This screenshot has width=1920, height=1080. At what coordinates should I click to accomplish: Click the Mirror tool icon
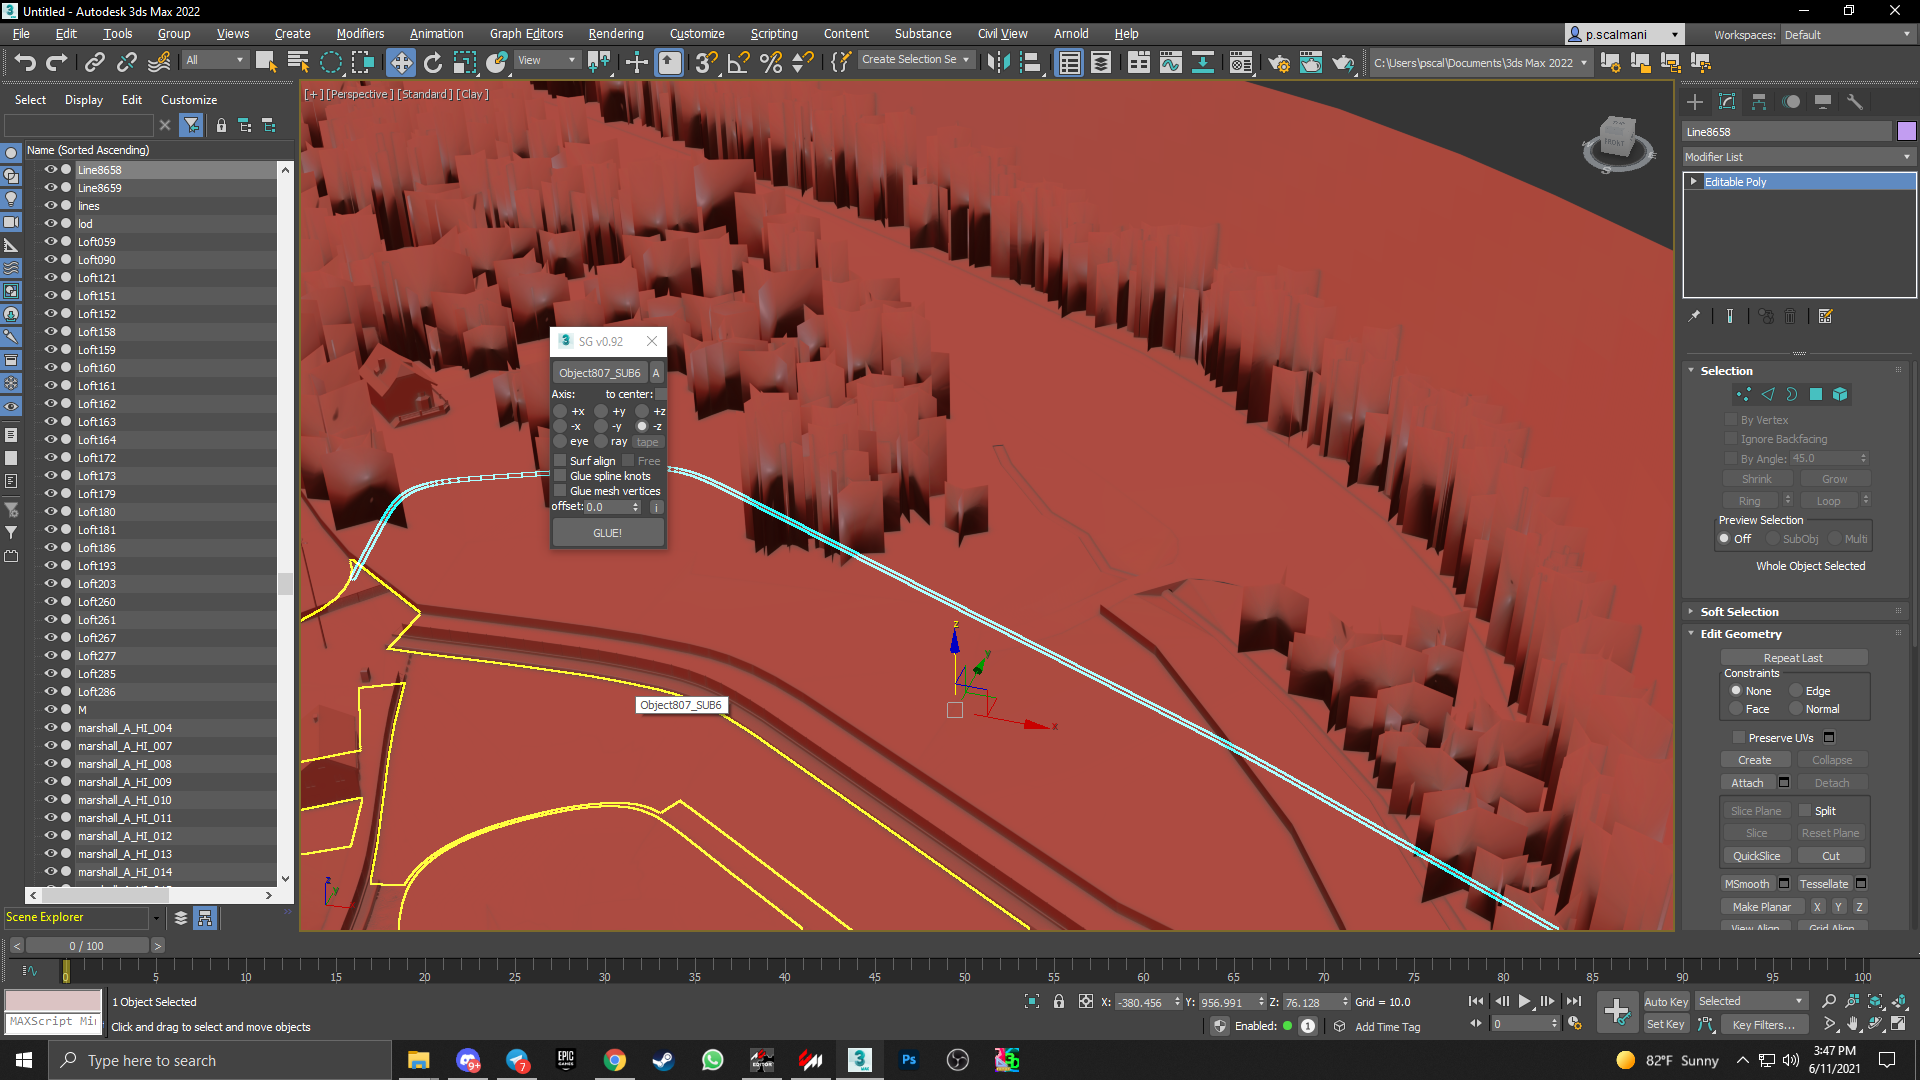coord(997,63)
